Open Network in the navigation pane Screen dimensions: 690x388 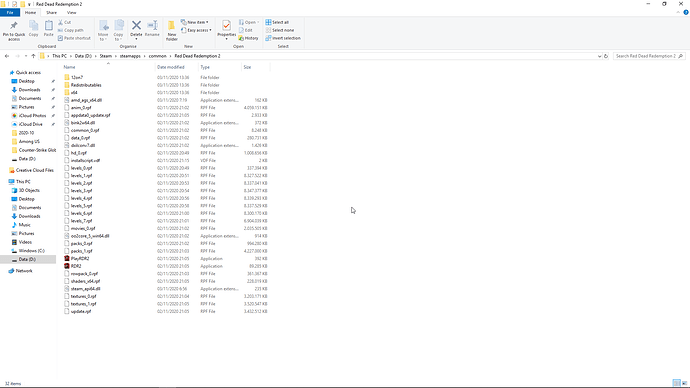tap(24, 271)
